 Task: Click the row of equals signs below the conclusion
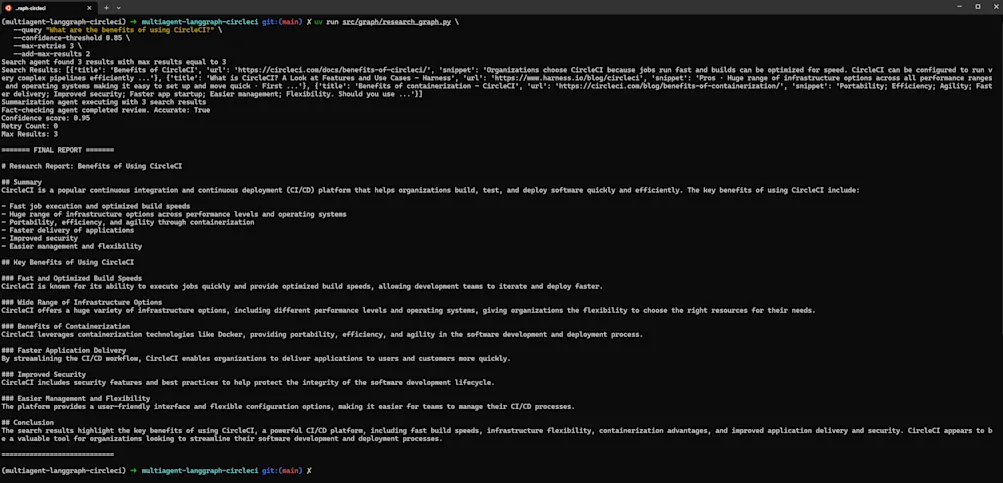(58, 454)
